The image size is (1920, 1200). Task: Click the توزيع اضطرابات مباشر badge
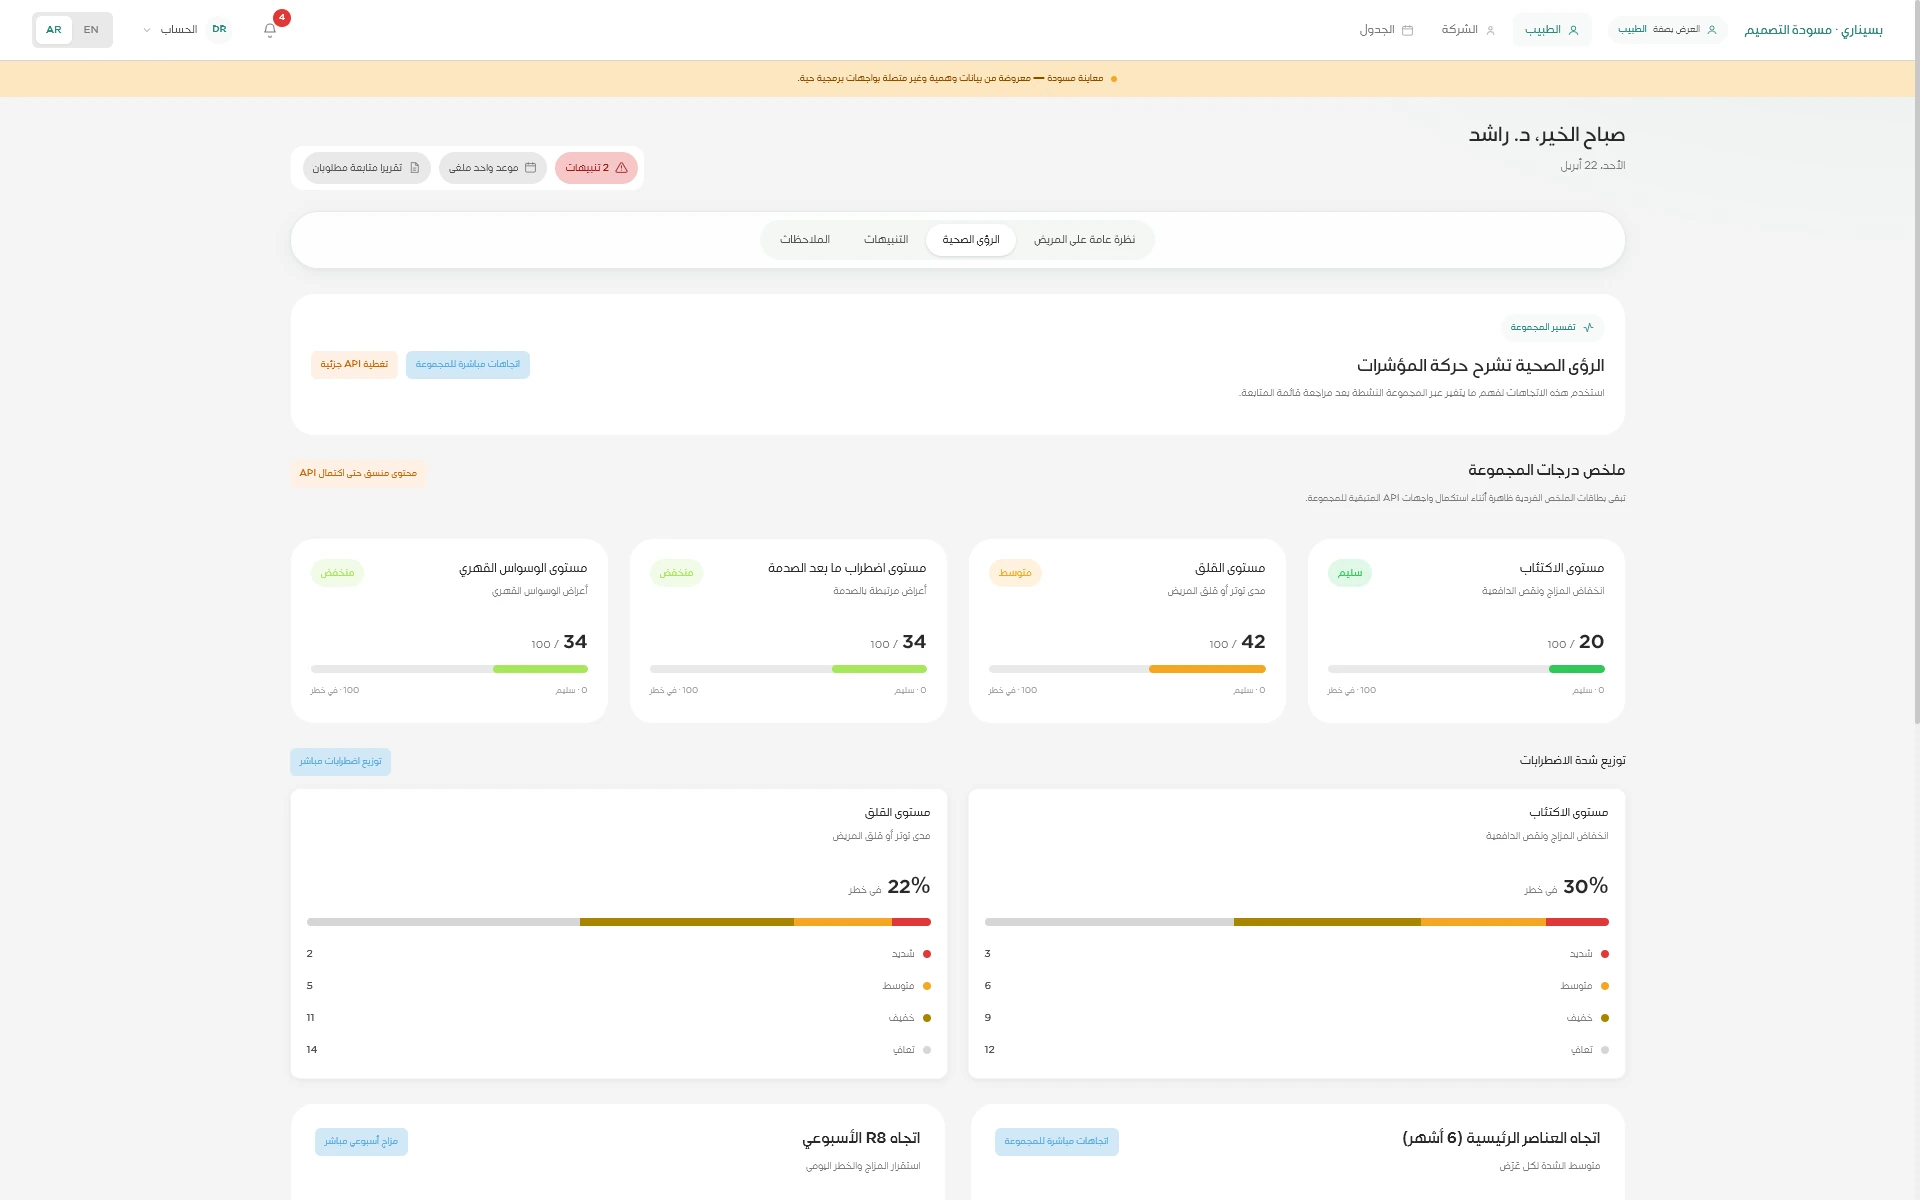click(340, 762)
